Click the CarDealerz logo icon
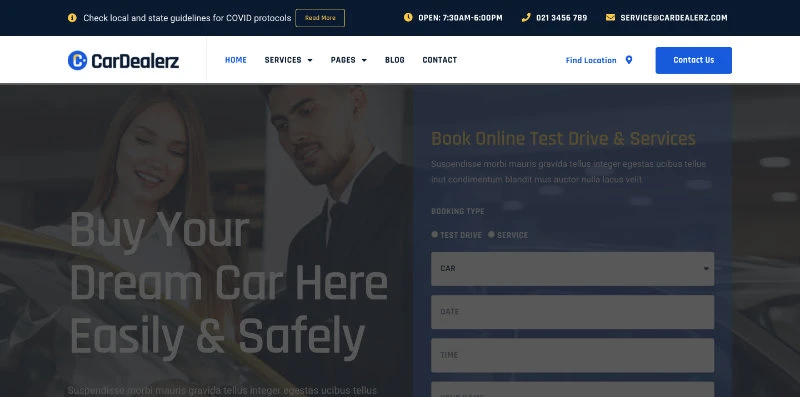800x397 pixels. [x=78, y=60]
